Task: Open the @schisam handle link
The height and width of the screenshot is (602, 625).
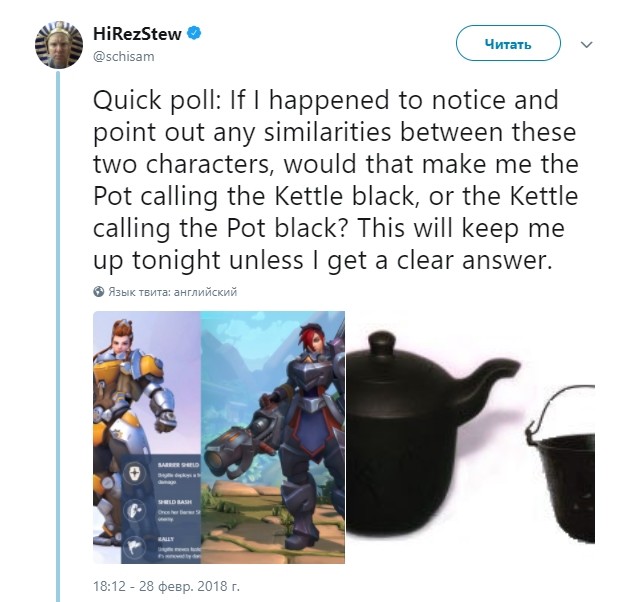Action: click(x=124, y=57)
